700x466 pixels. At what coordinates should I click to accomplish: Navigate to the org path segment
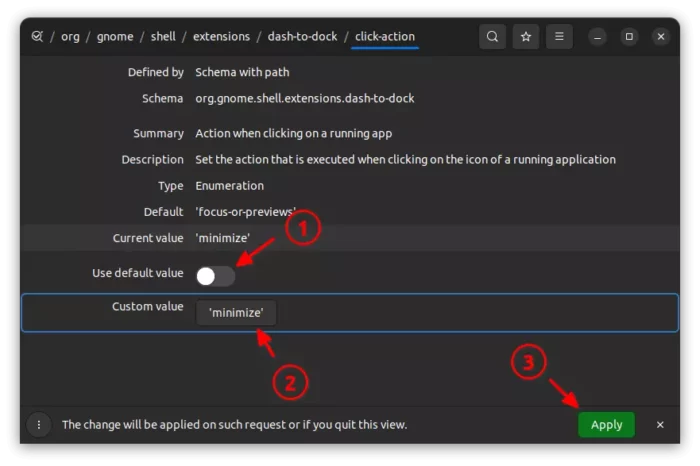(70, 37)
